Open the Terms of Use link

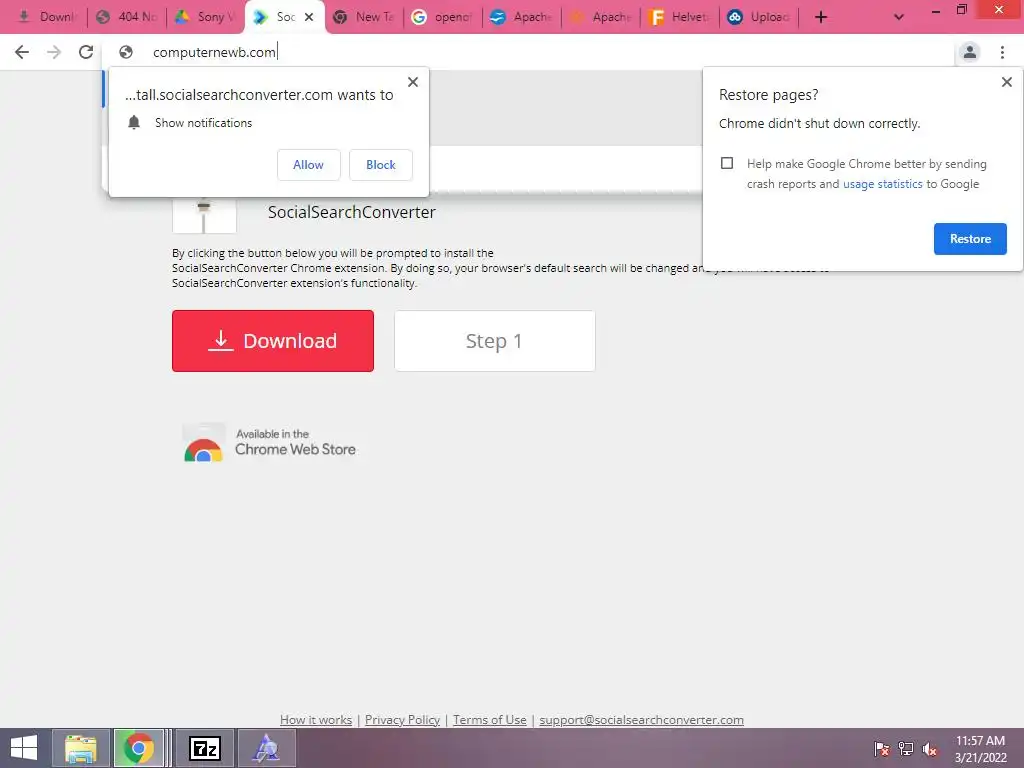[490, 720]
